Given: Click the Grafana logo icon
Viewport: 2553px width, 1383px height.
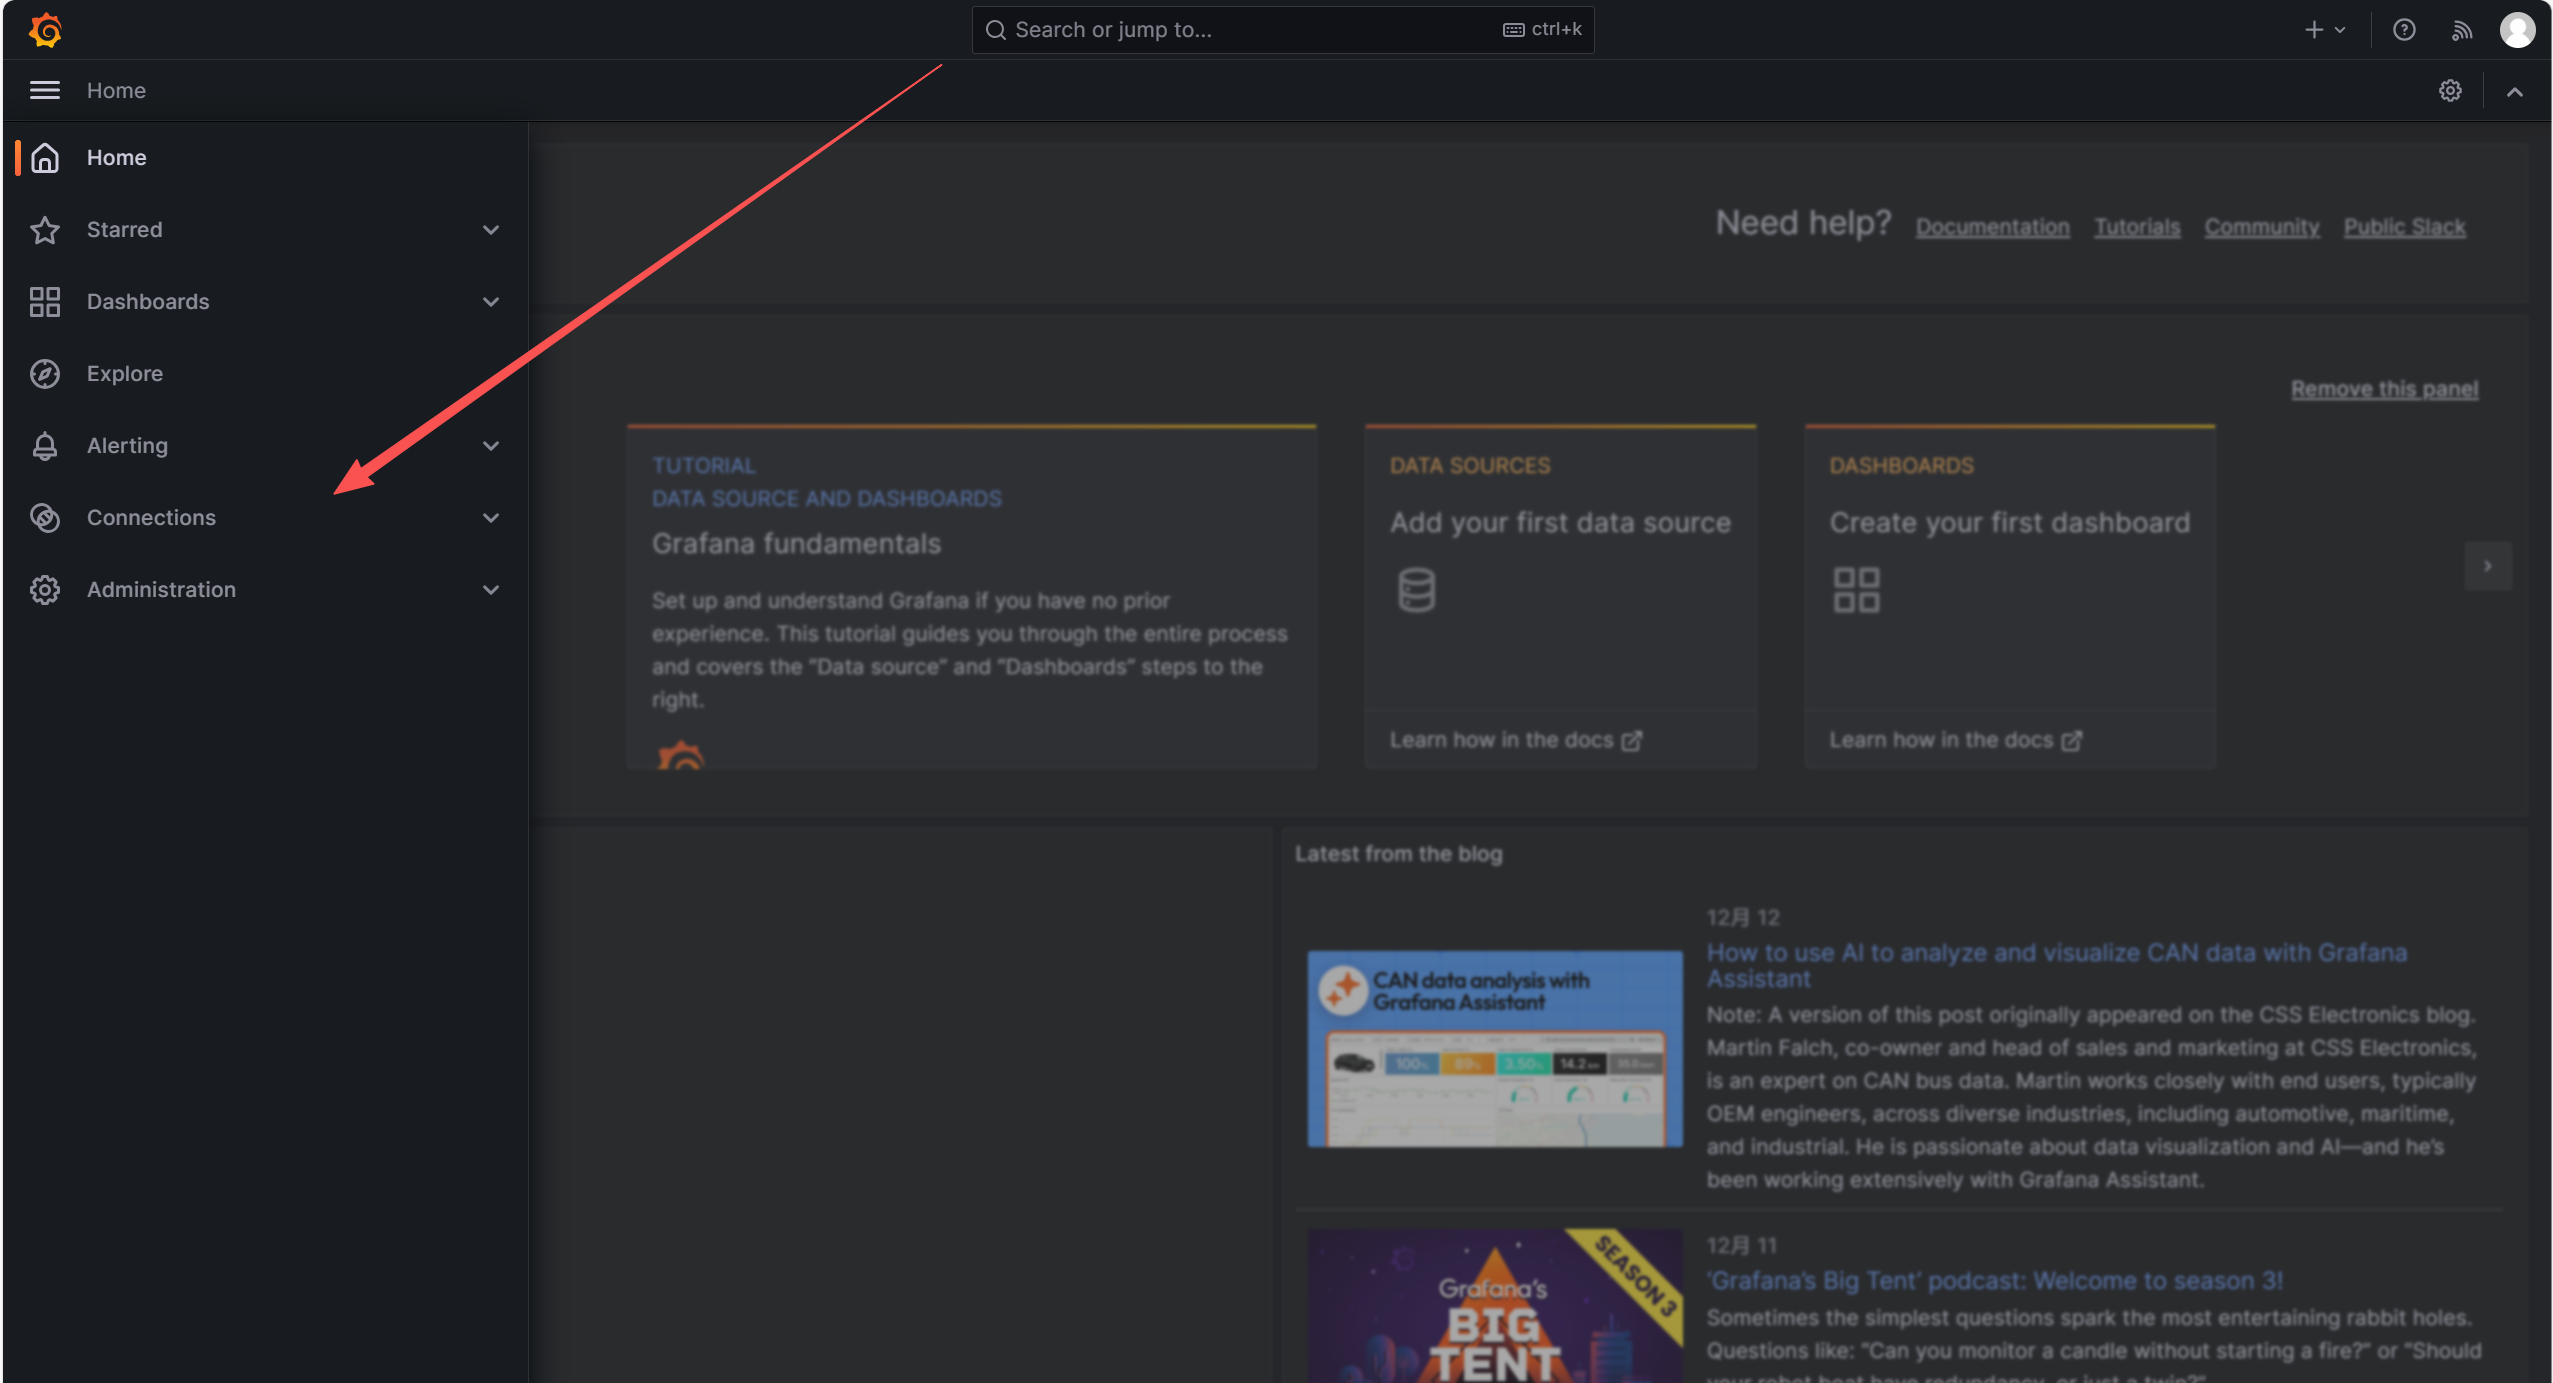Looking at the screenshot, I should pos(45,30).
